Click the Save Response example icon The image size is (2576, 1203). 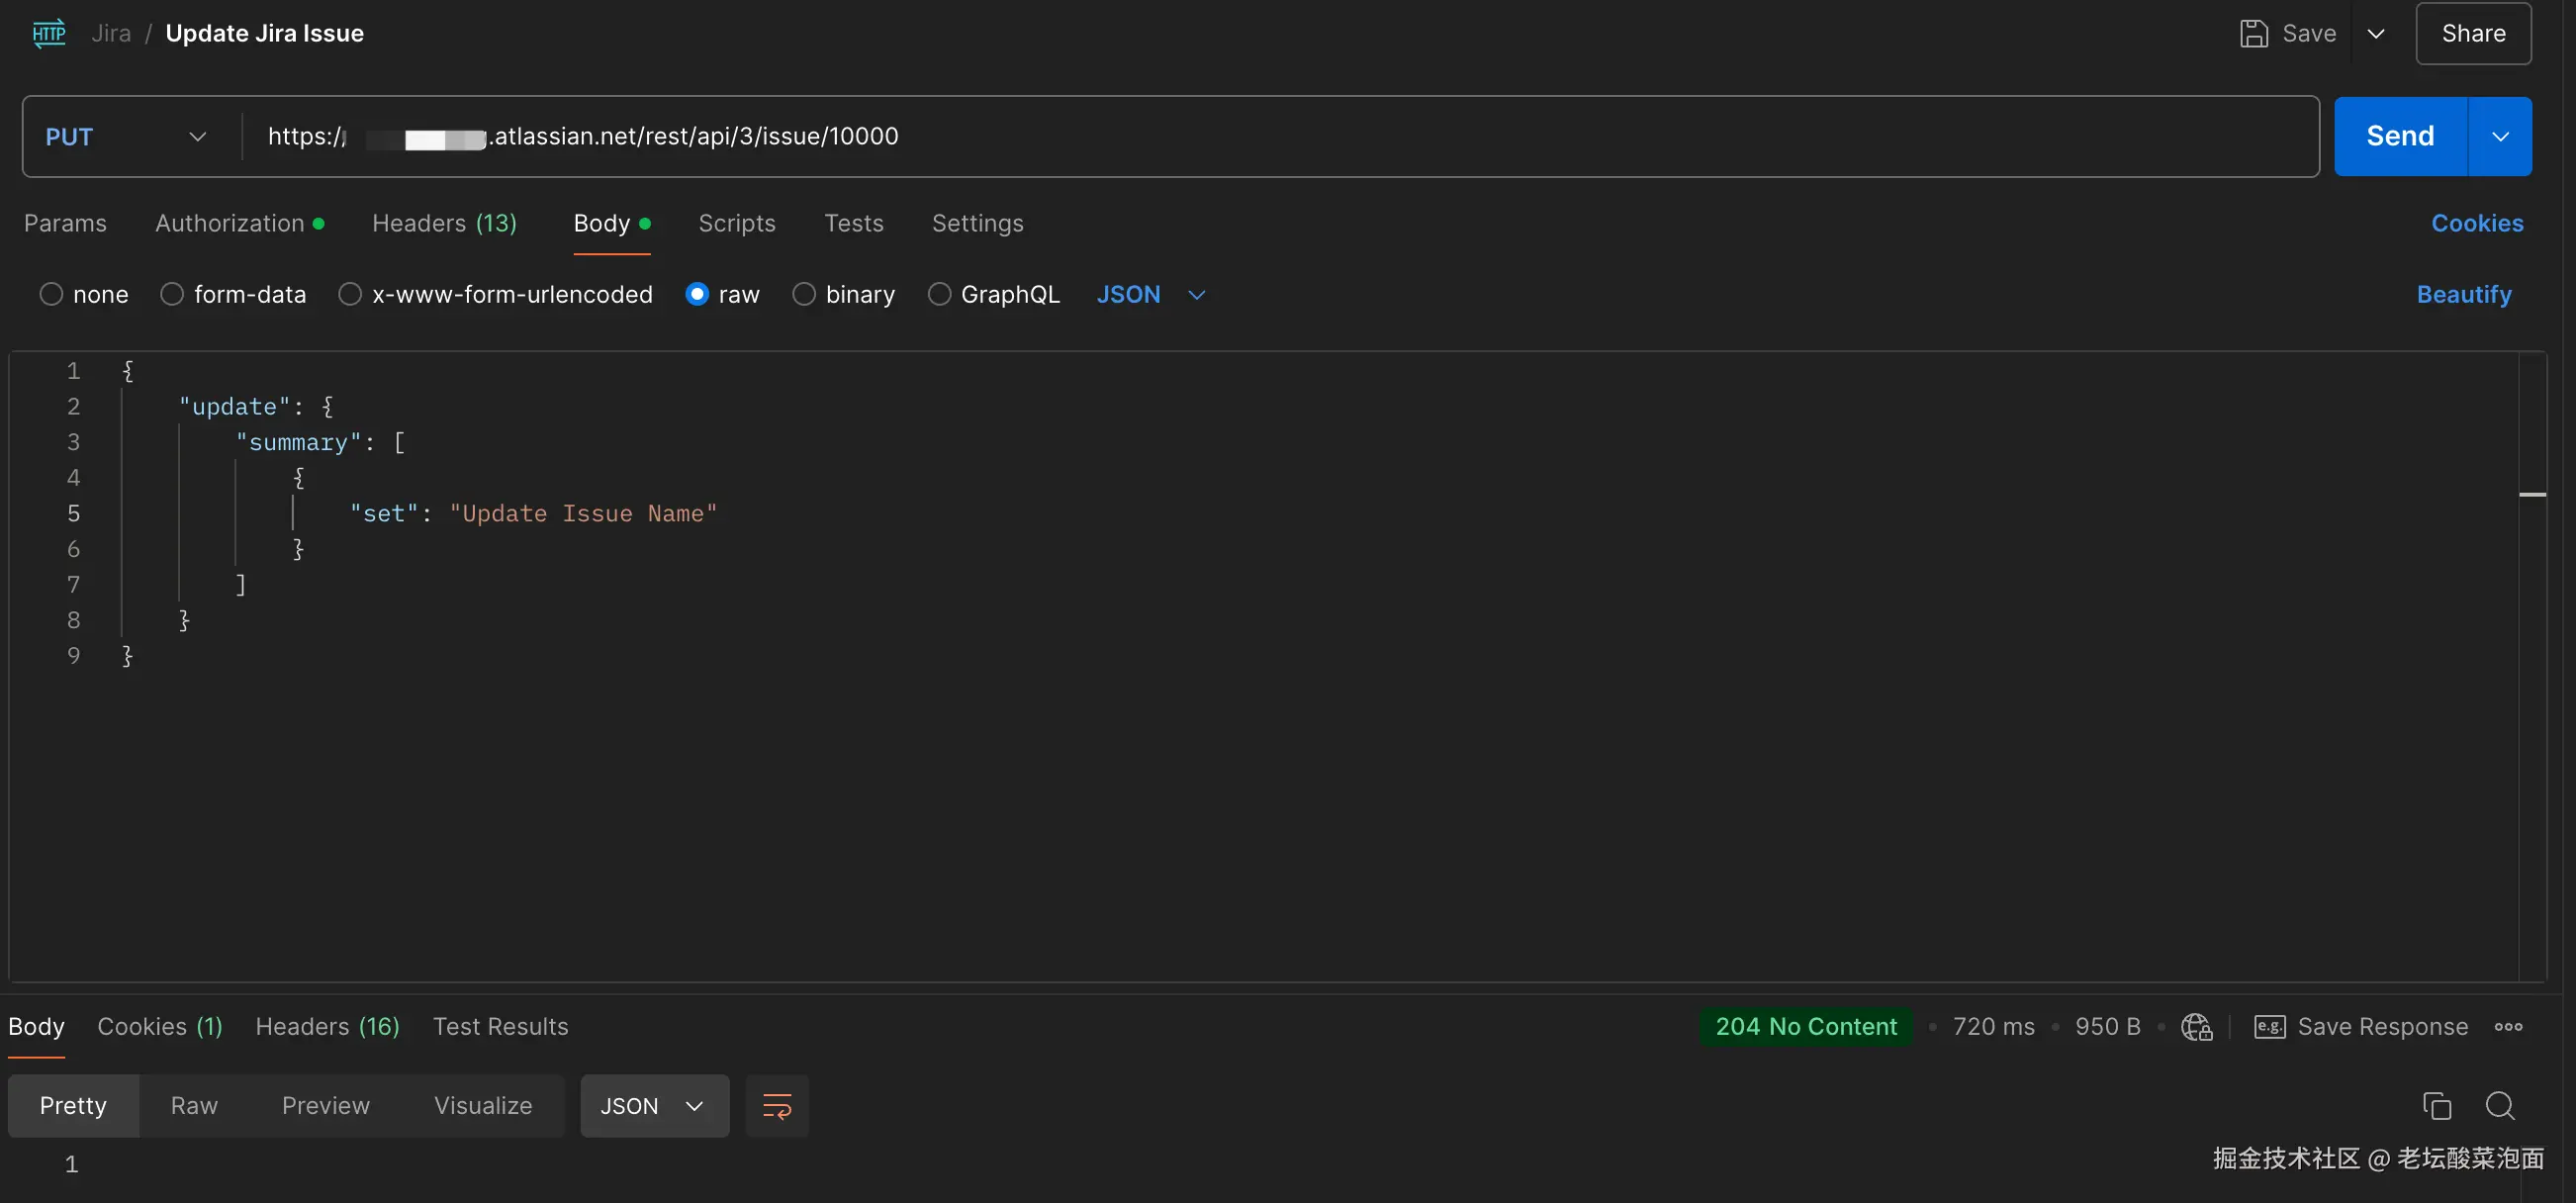2269,1027
